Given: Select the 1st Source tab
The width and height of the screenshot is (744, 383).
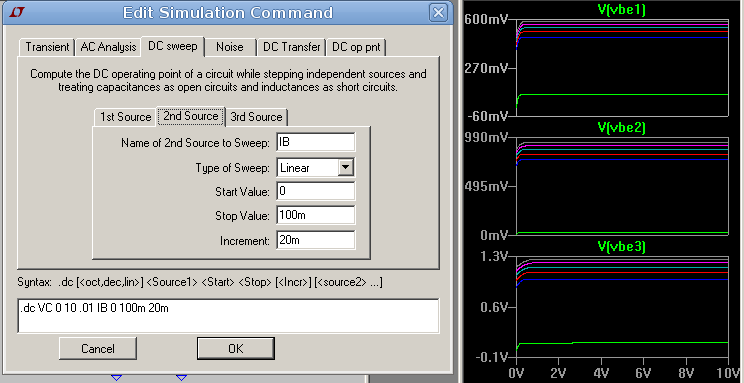Looking at the screenshot, I should click(x=125, y=117).
